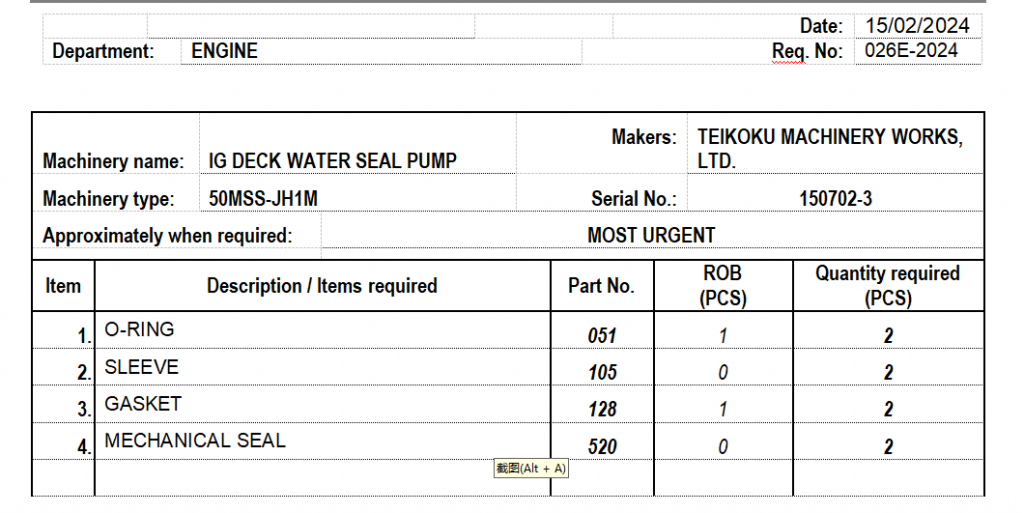Click the date value 15/02/2024
The width and height of the screenshot is (1024, 513).
917,26
